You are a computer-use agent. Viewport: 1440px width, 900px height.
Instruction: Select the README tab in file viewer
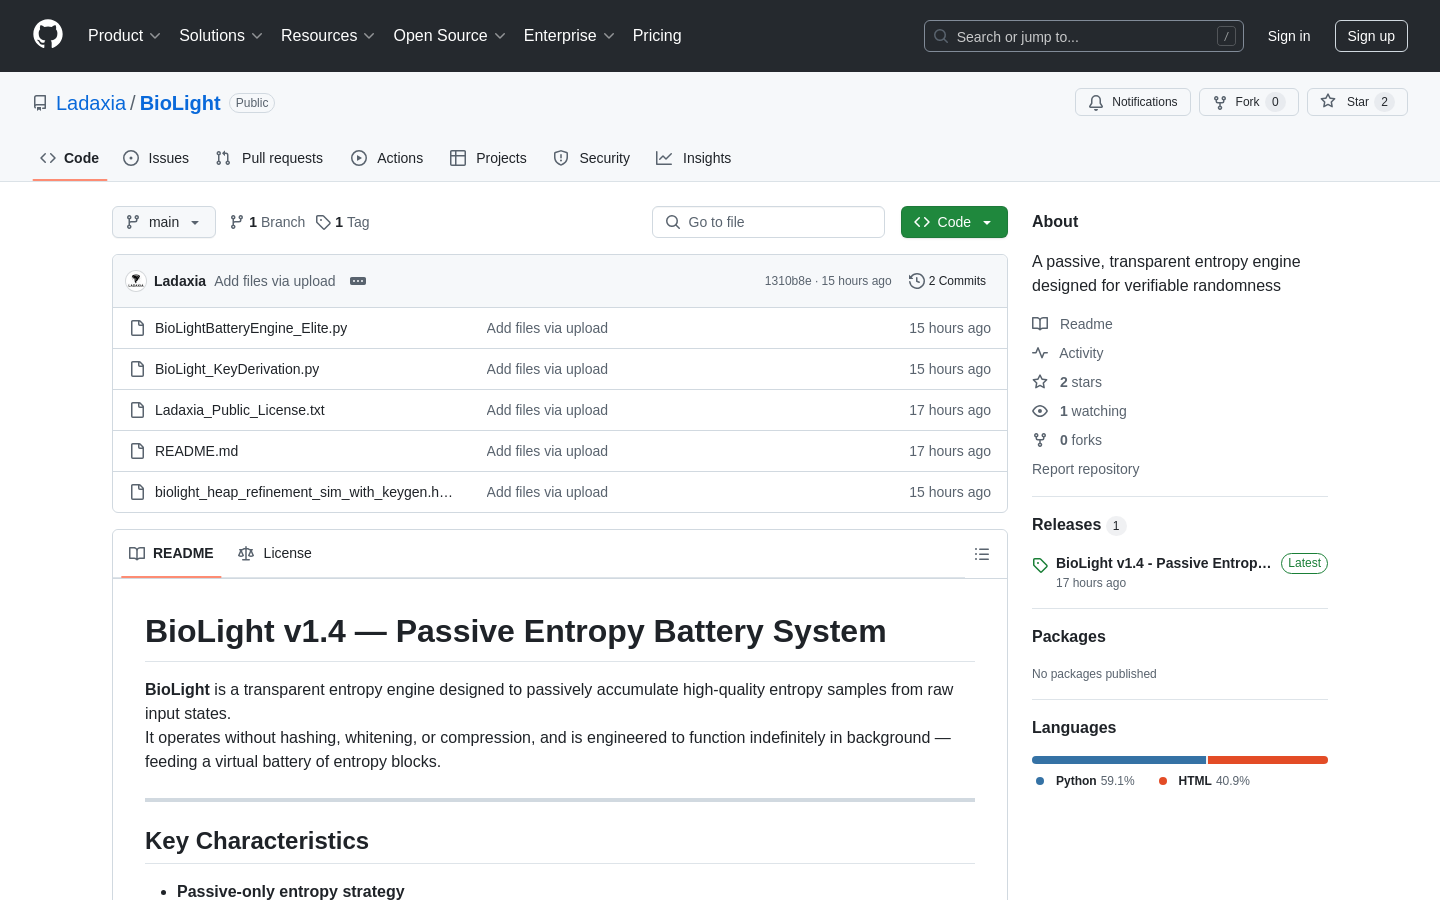[x=171, y=553]
